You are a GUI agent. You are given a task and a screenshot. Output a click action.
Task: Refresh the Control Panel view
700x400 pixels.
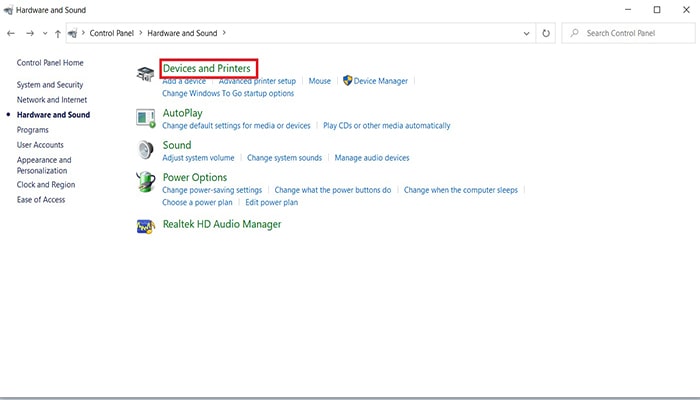546,33
